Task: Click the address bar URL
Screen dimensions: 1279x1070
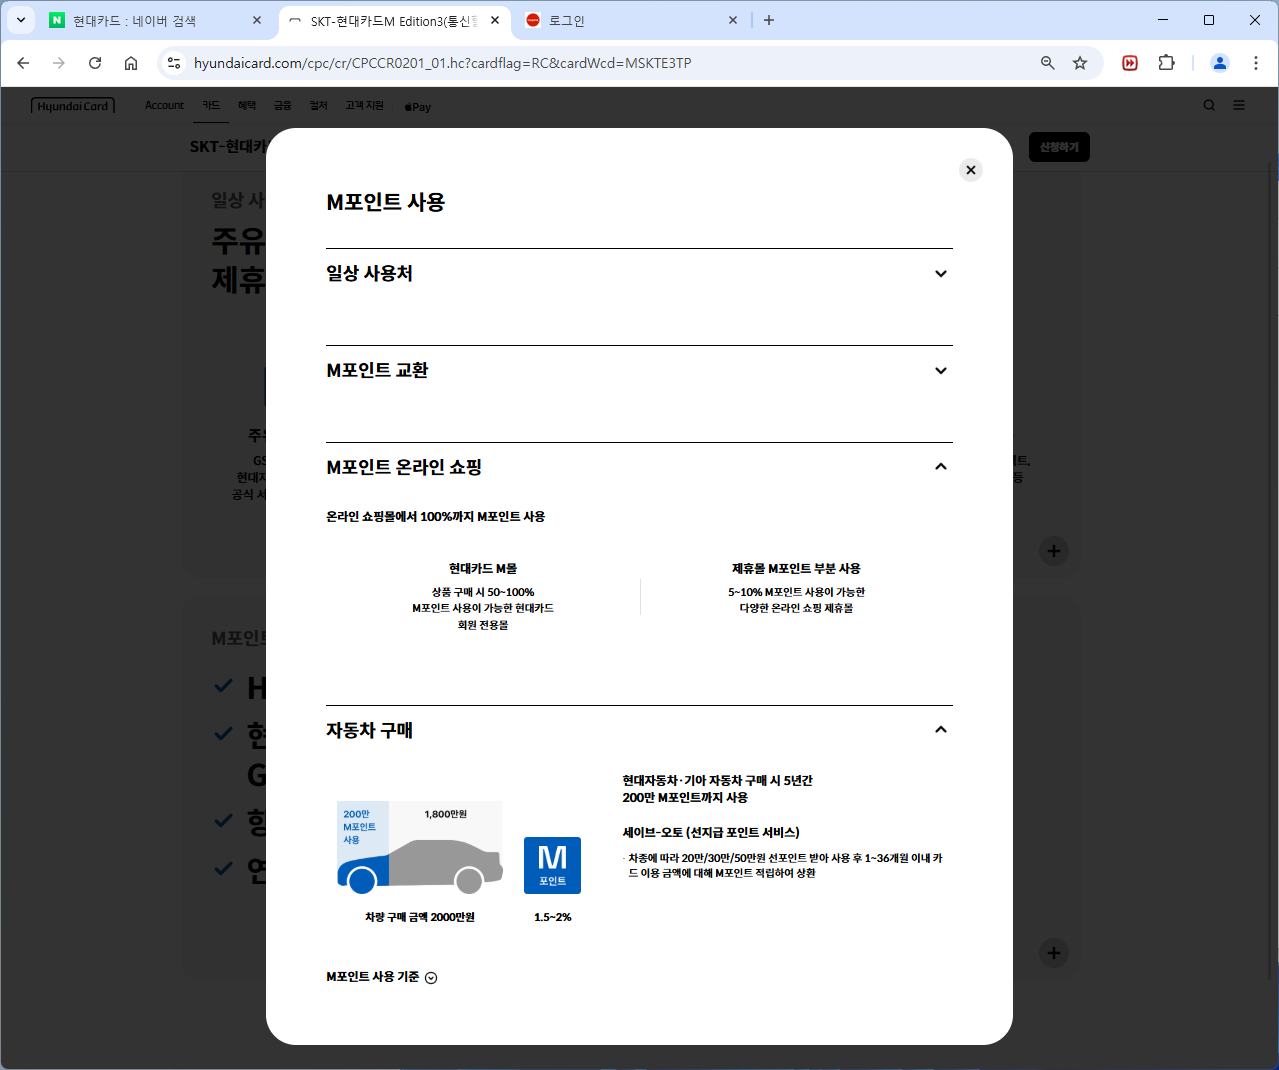Action: point(443,63)
